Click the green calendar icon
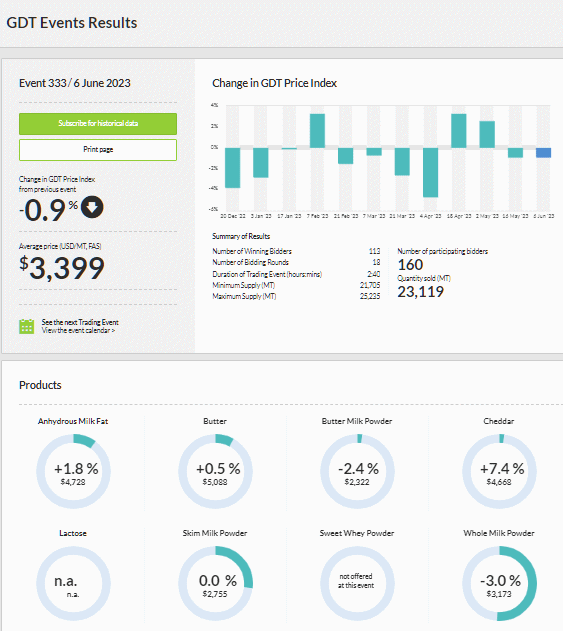 tap(27, 326)
